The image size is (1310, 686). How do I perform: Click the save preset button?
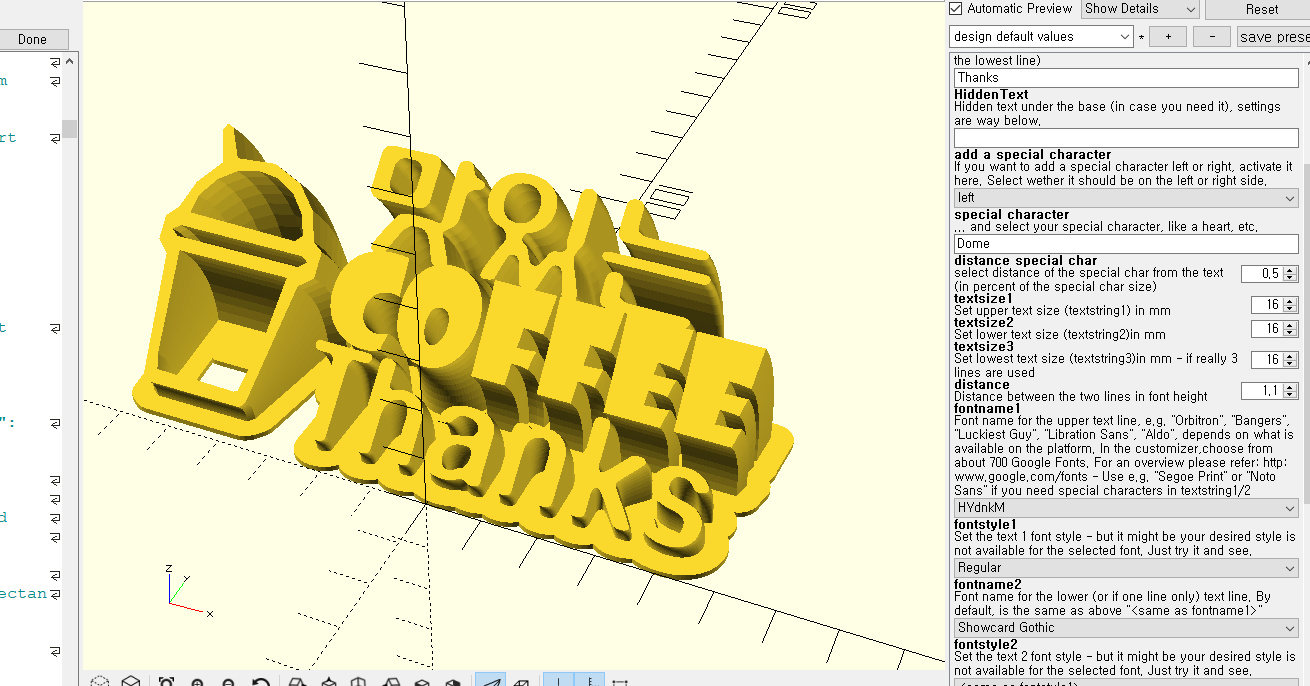[1273, 37]
